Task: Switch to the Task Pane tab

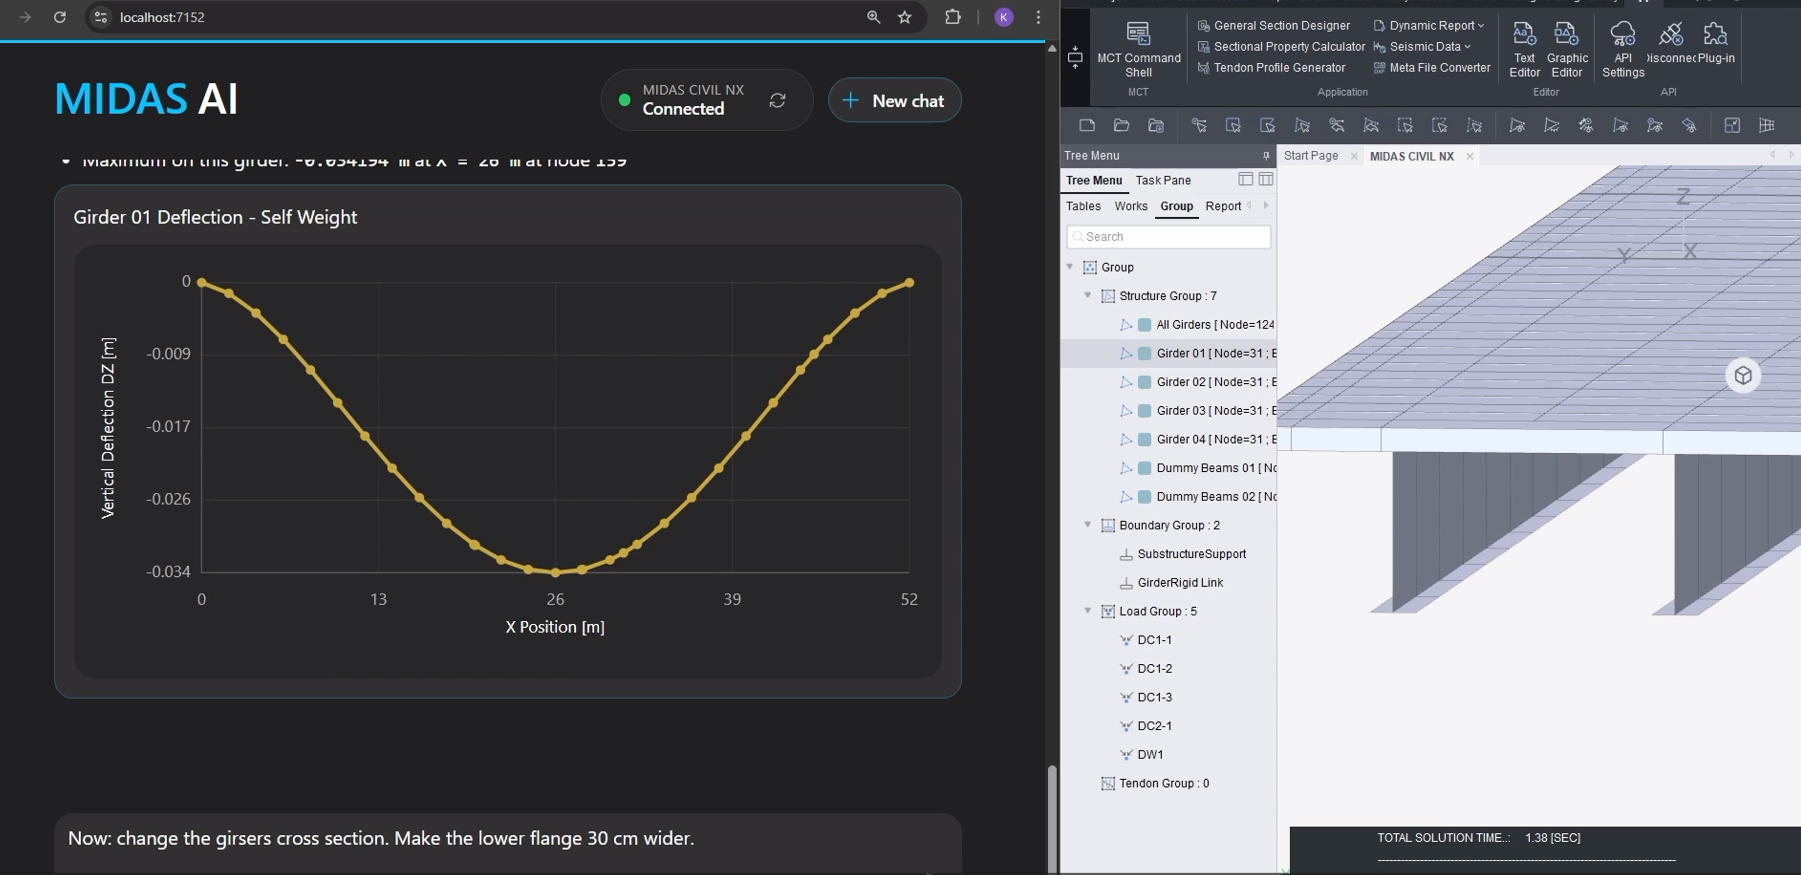Action: (x=1163, y=181)
